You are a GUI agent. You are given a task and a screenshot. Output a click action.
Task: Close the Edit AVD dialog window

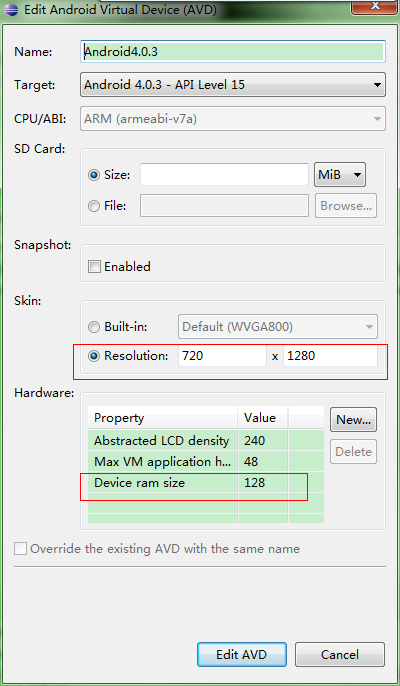click(374, 6)
